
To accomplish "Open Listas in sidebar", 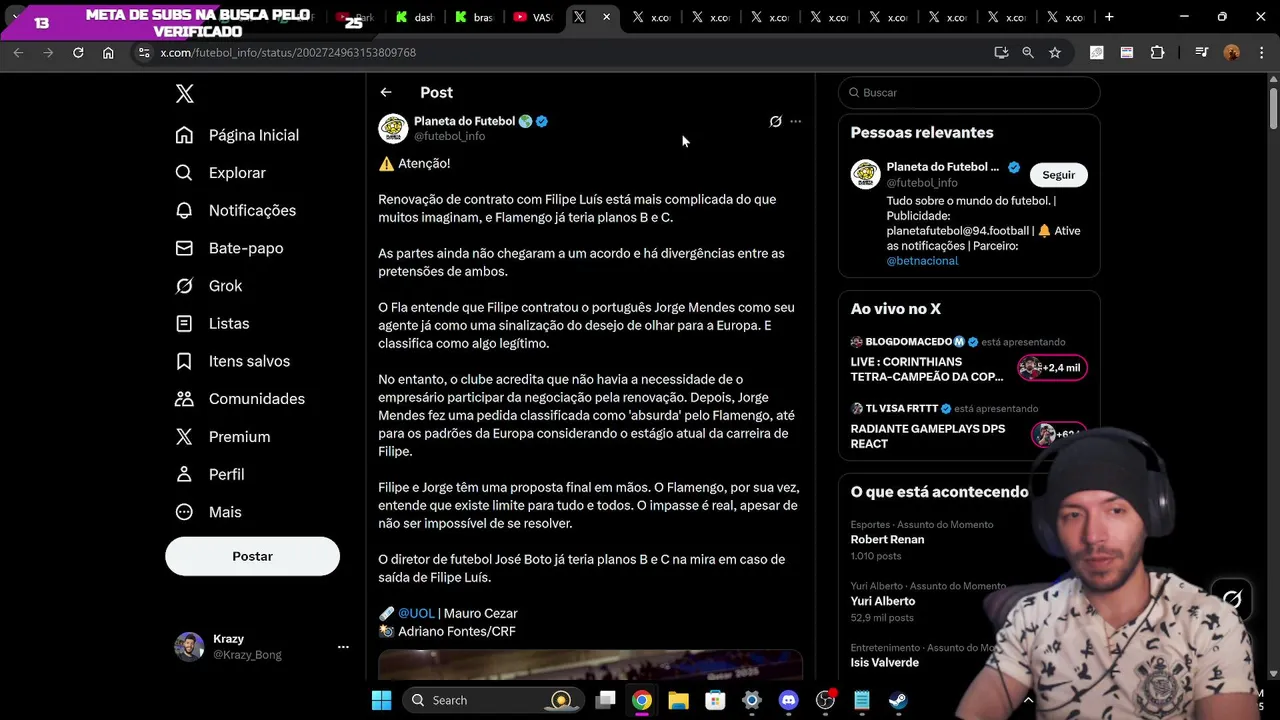I will click(x=212, y=324).
